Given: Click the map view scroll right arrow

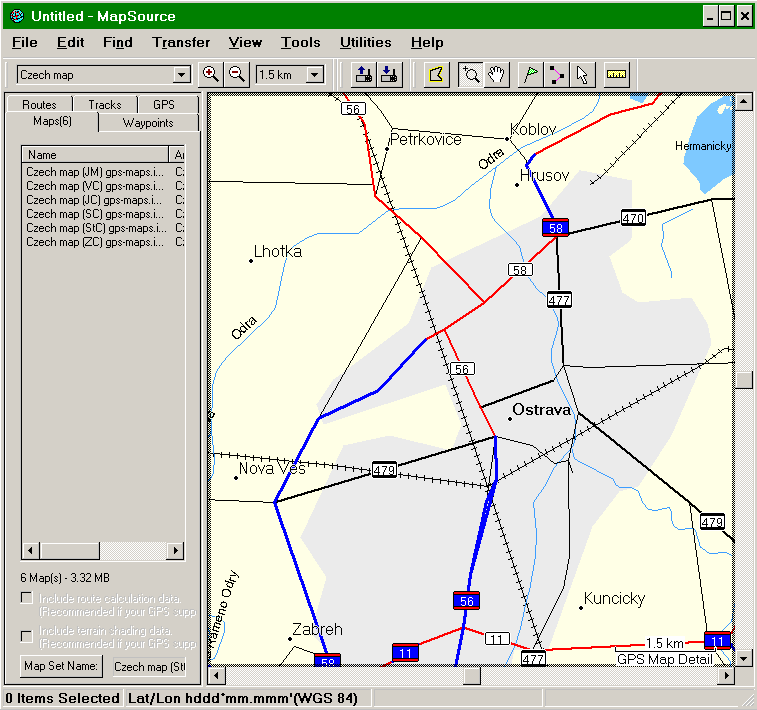Looking at the screenshot, I should pyautogui.click(x=726, y=676).
